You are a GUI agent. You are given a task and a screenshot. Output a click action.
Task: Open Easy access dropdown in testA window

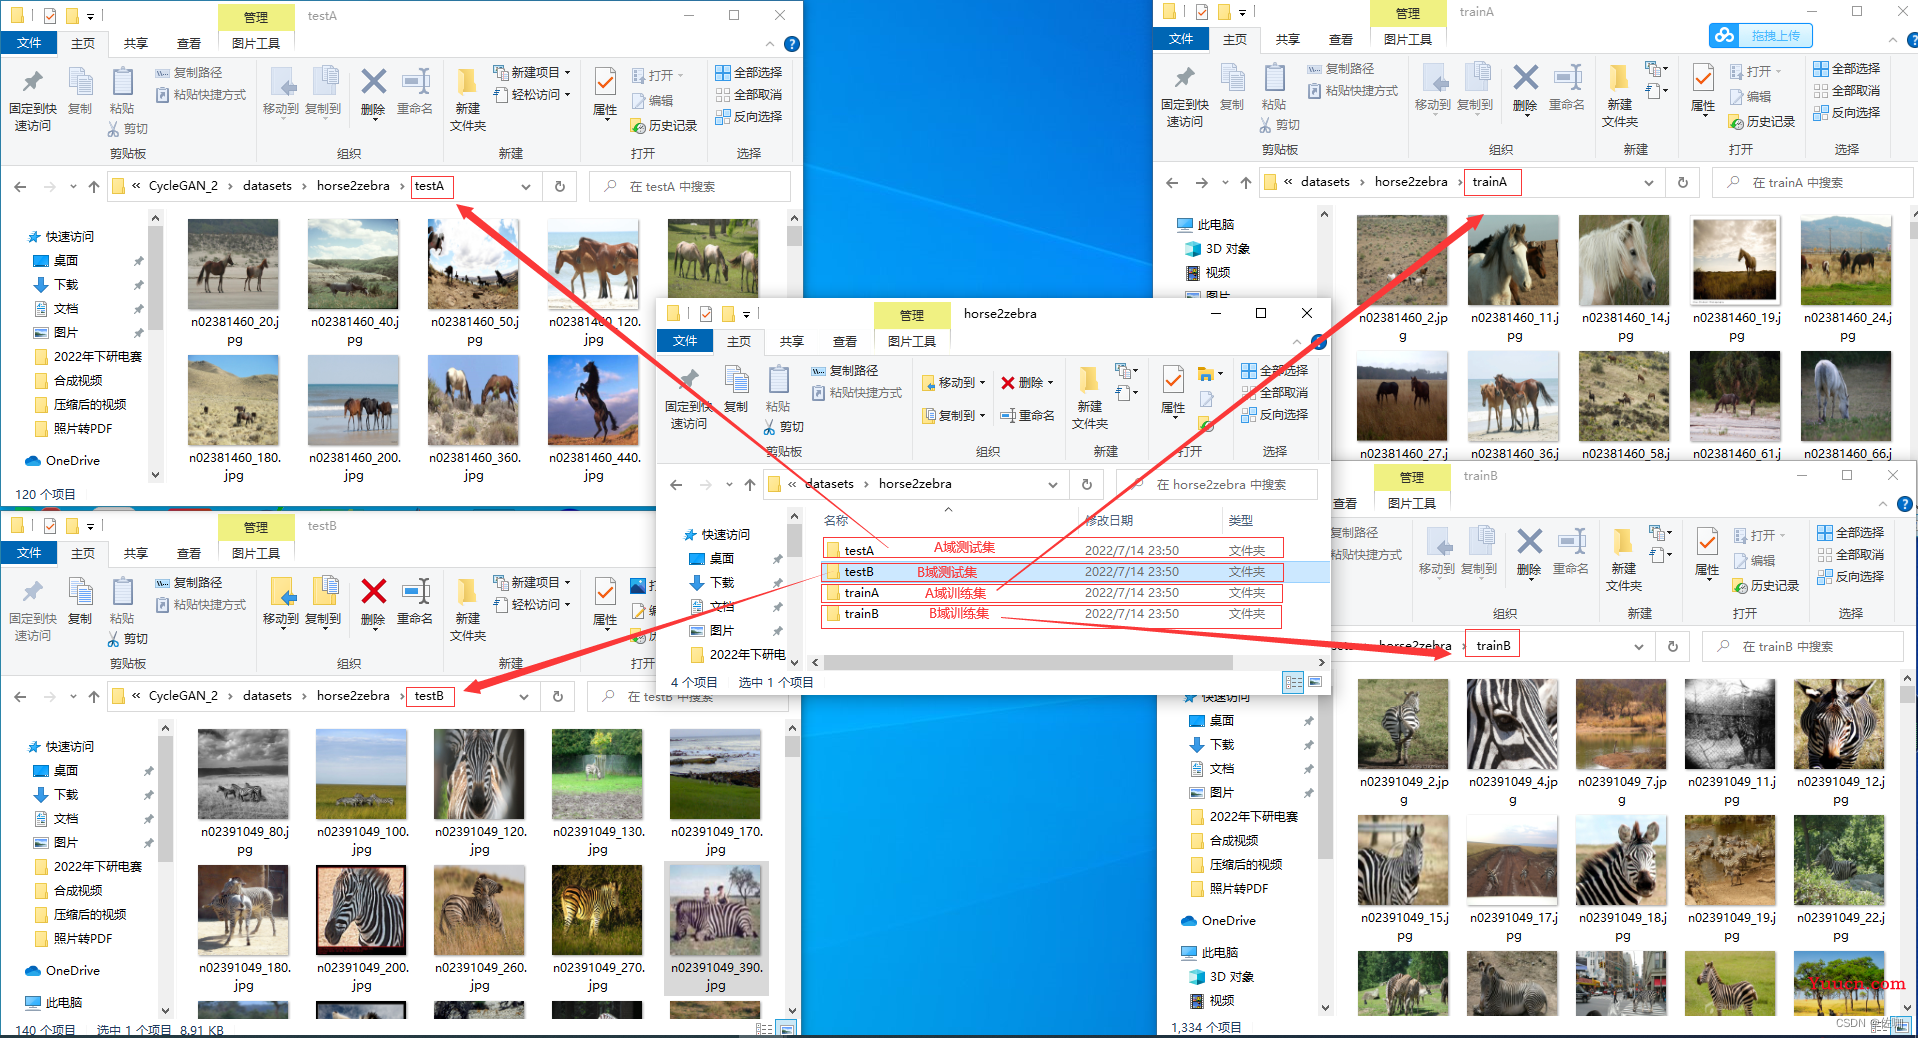tap(532, 95)
